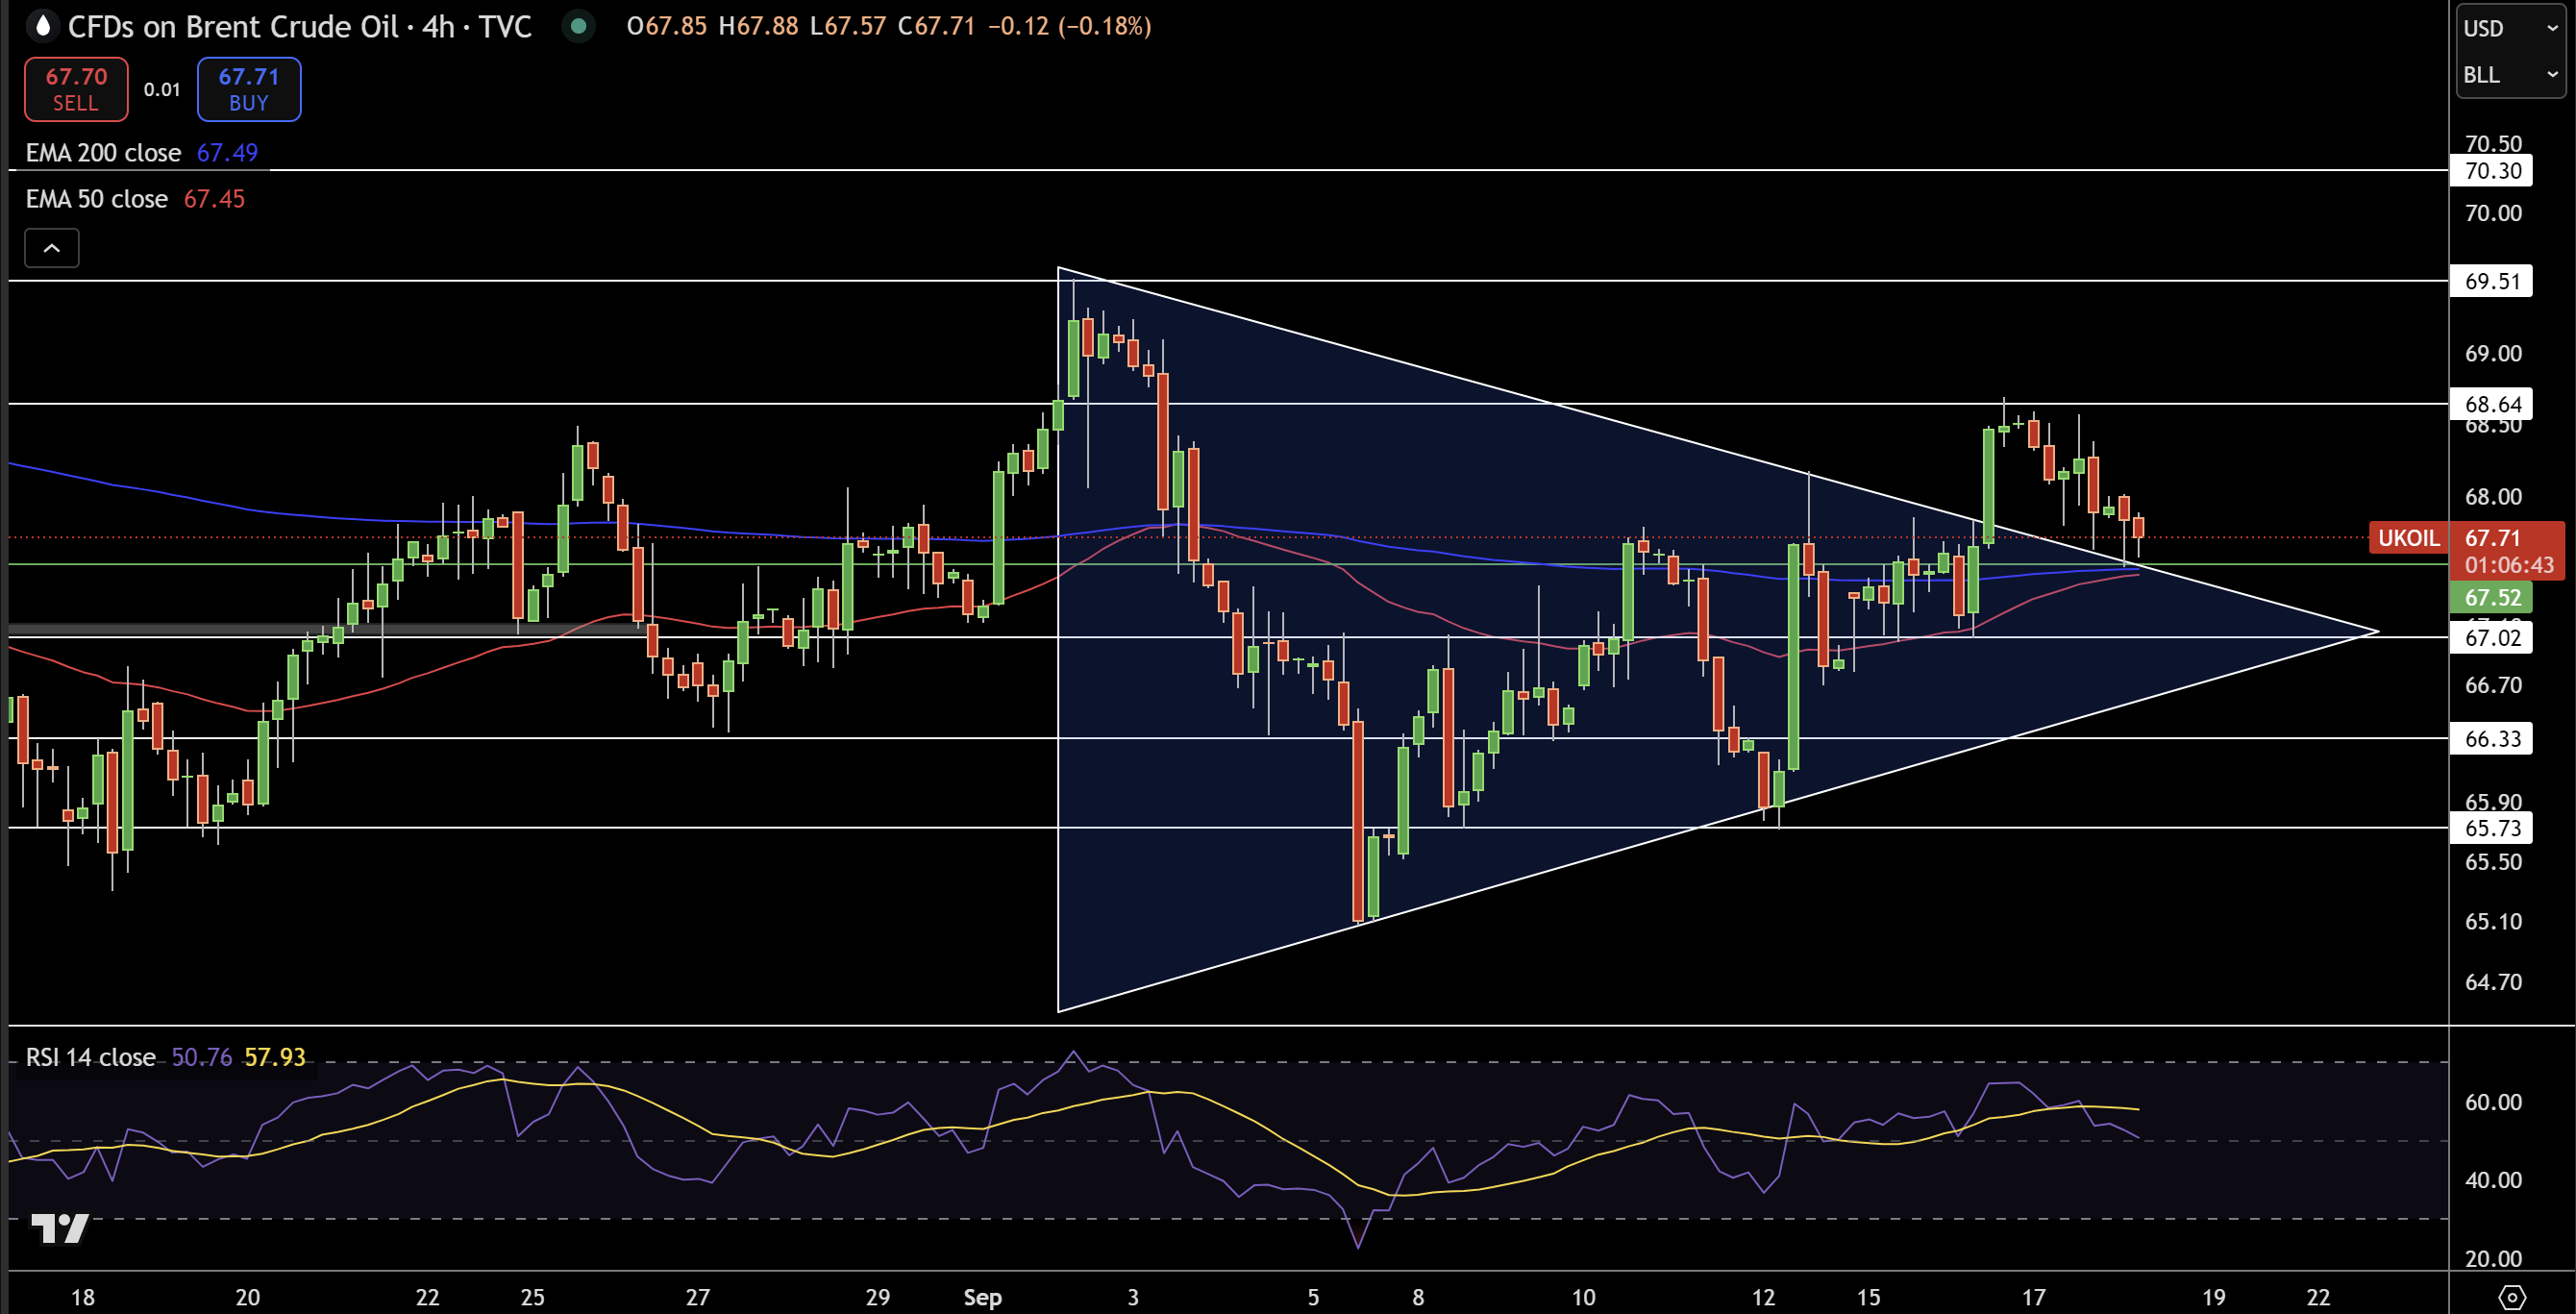
Task: Click the 17 date on time axis
Action: click(x=2033, y=1297)
